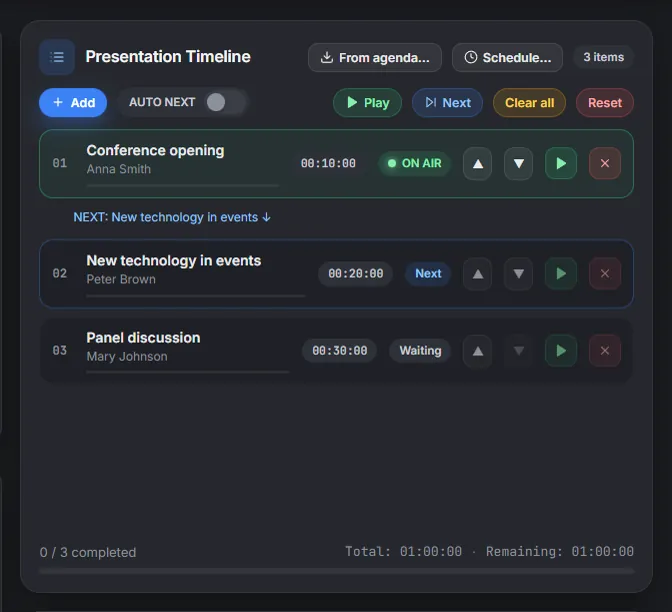The width and height of the screenshot is (672, 612).
Task: Follow the NEXT: New technology in events link
Action: (x=172, y=217)
